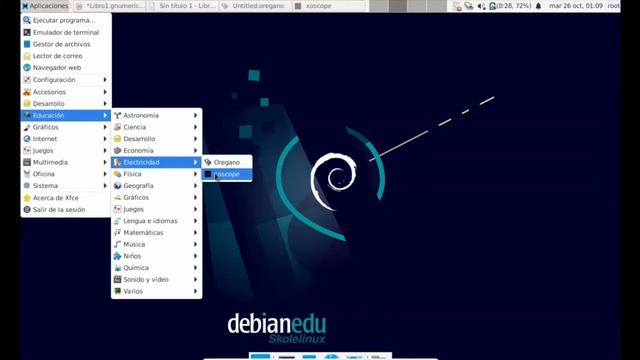Screen dimensions: 640x360
Task: Expand the Música submenu arrow
Action: coord(196,244)
